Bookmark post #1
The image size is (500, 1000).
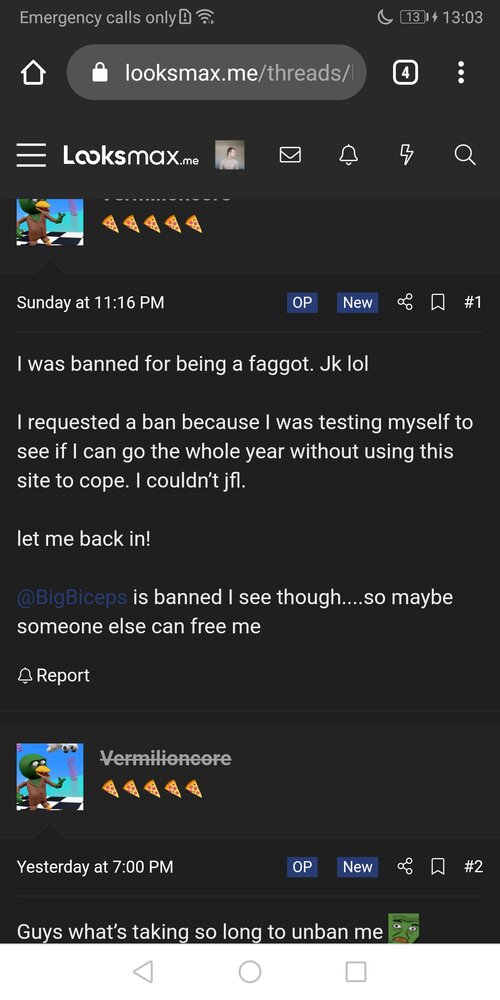point(438,302)
